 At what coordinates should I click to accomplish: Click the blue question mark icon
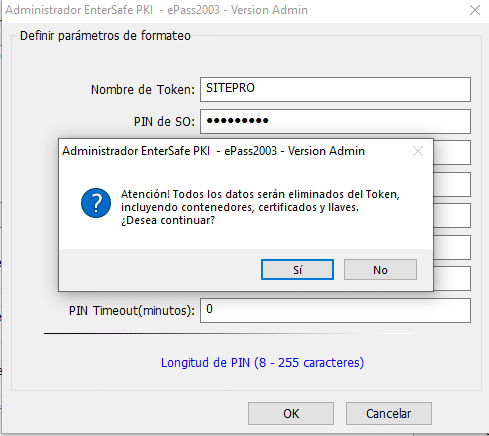(96, 203)
